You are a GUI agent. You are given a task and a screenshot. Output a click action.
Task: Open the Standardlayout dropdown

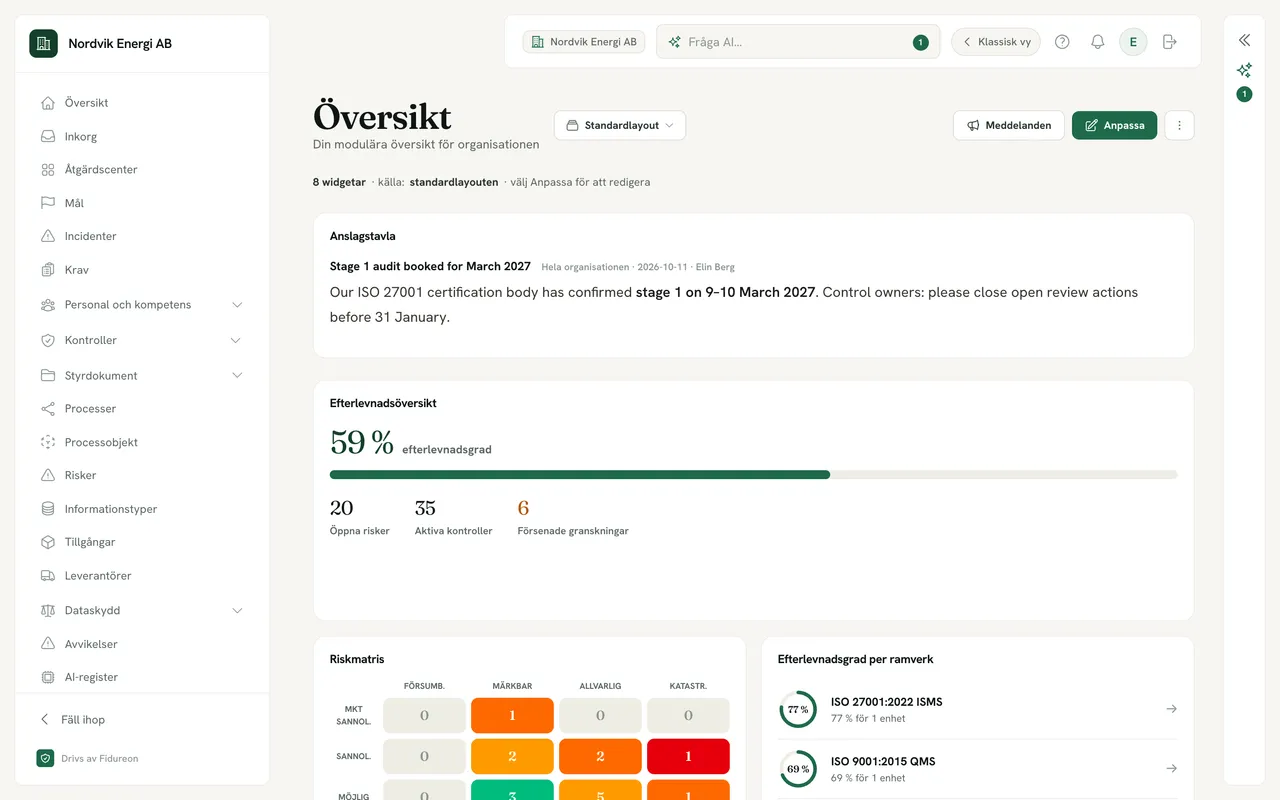pos(620,125)
